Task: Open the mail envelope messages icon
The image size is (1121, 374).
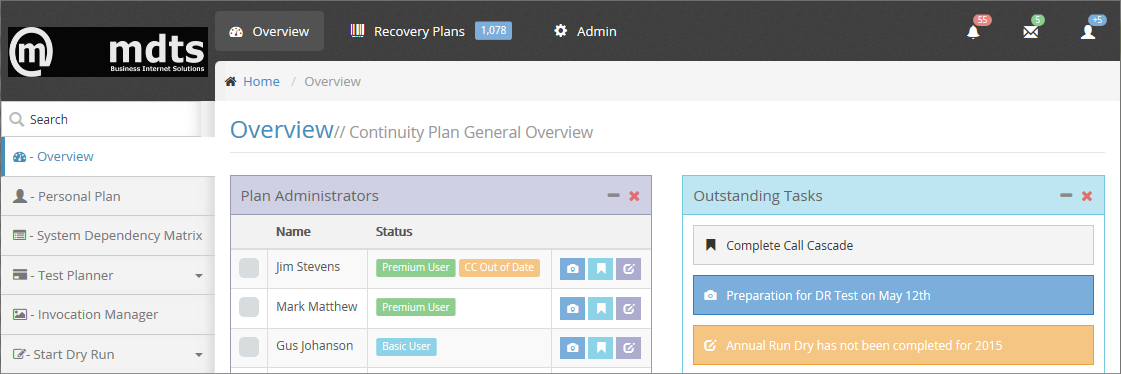Action: pos(1030,31)
